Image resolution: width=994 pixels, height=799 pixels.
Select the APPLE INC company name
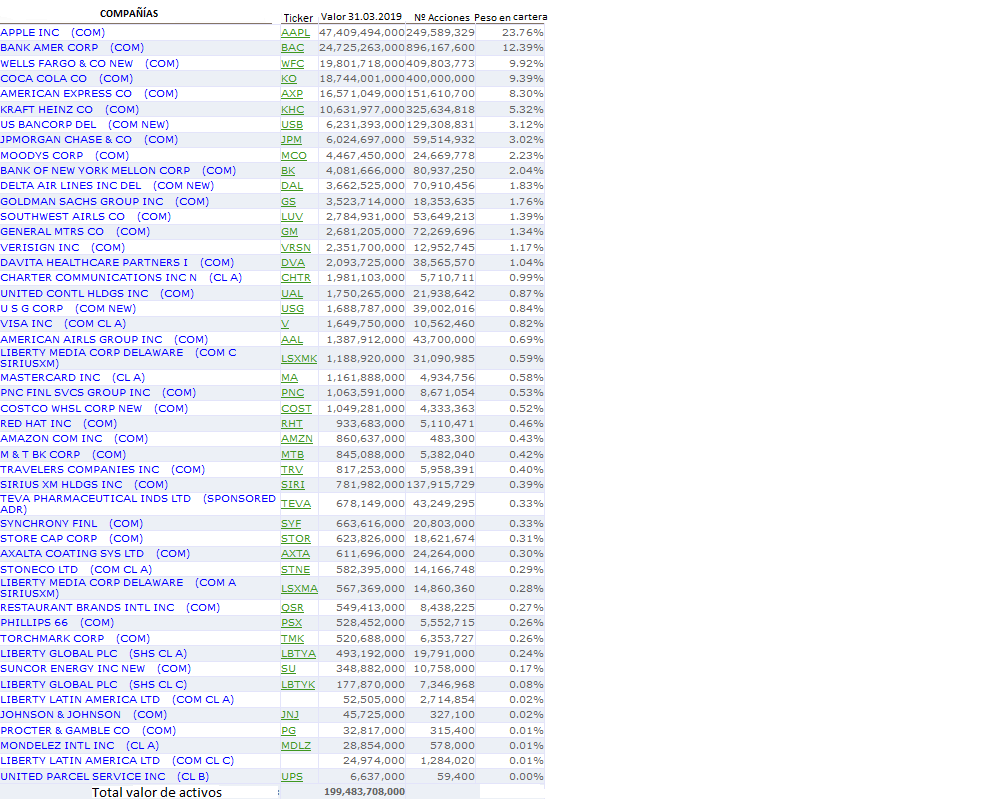tap(53, 32)
